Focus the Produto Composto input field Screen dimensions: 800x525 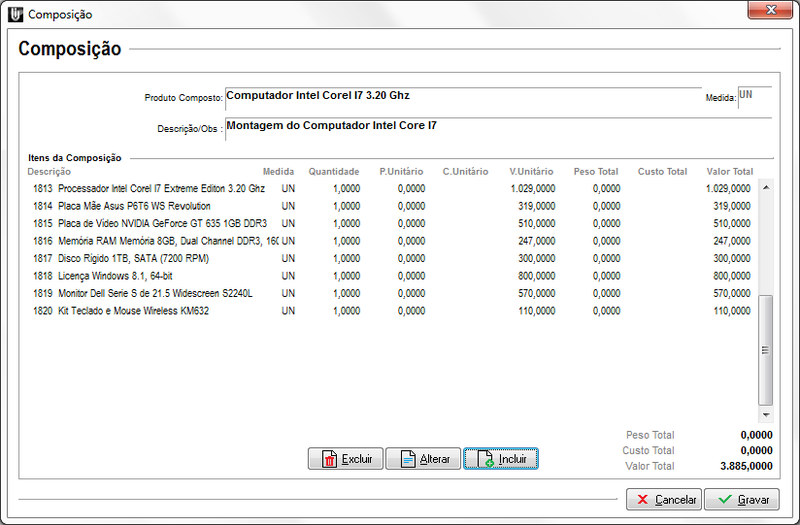(x=462, y=97)
